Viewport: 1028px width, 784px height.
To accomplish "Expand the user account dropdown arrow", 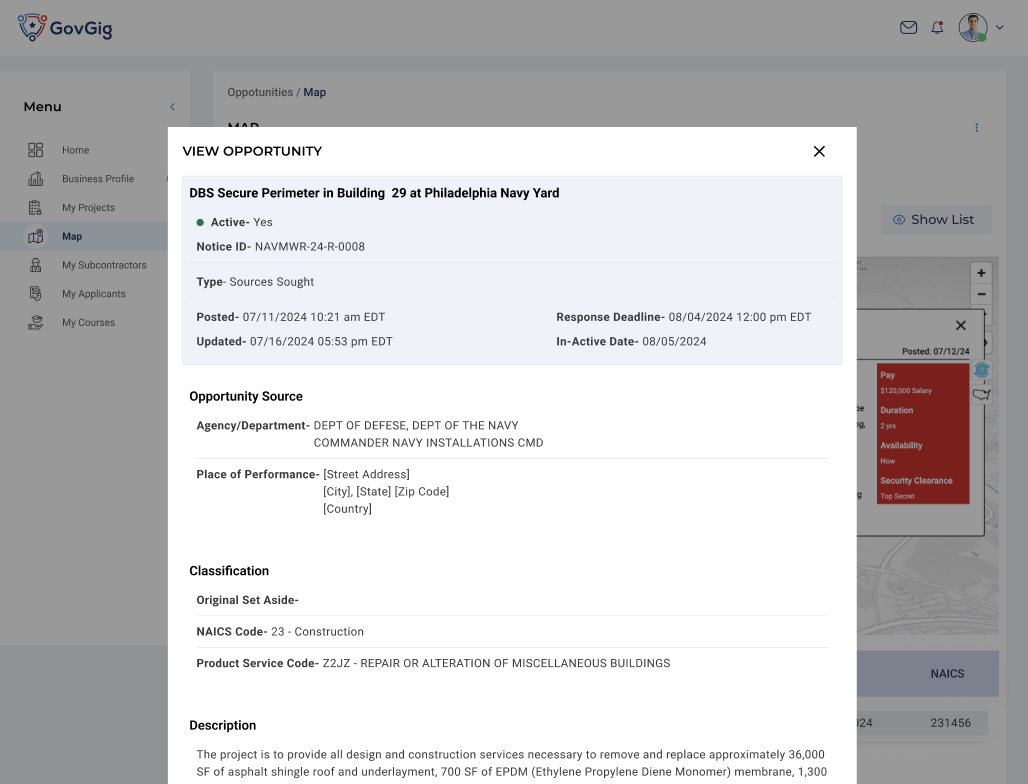I will pyautogui.click(x=999, y=28).
